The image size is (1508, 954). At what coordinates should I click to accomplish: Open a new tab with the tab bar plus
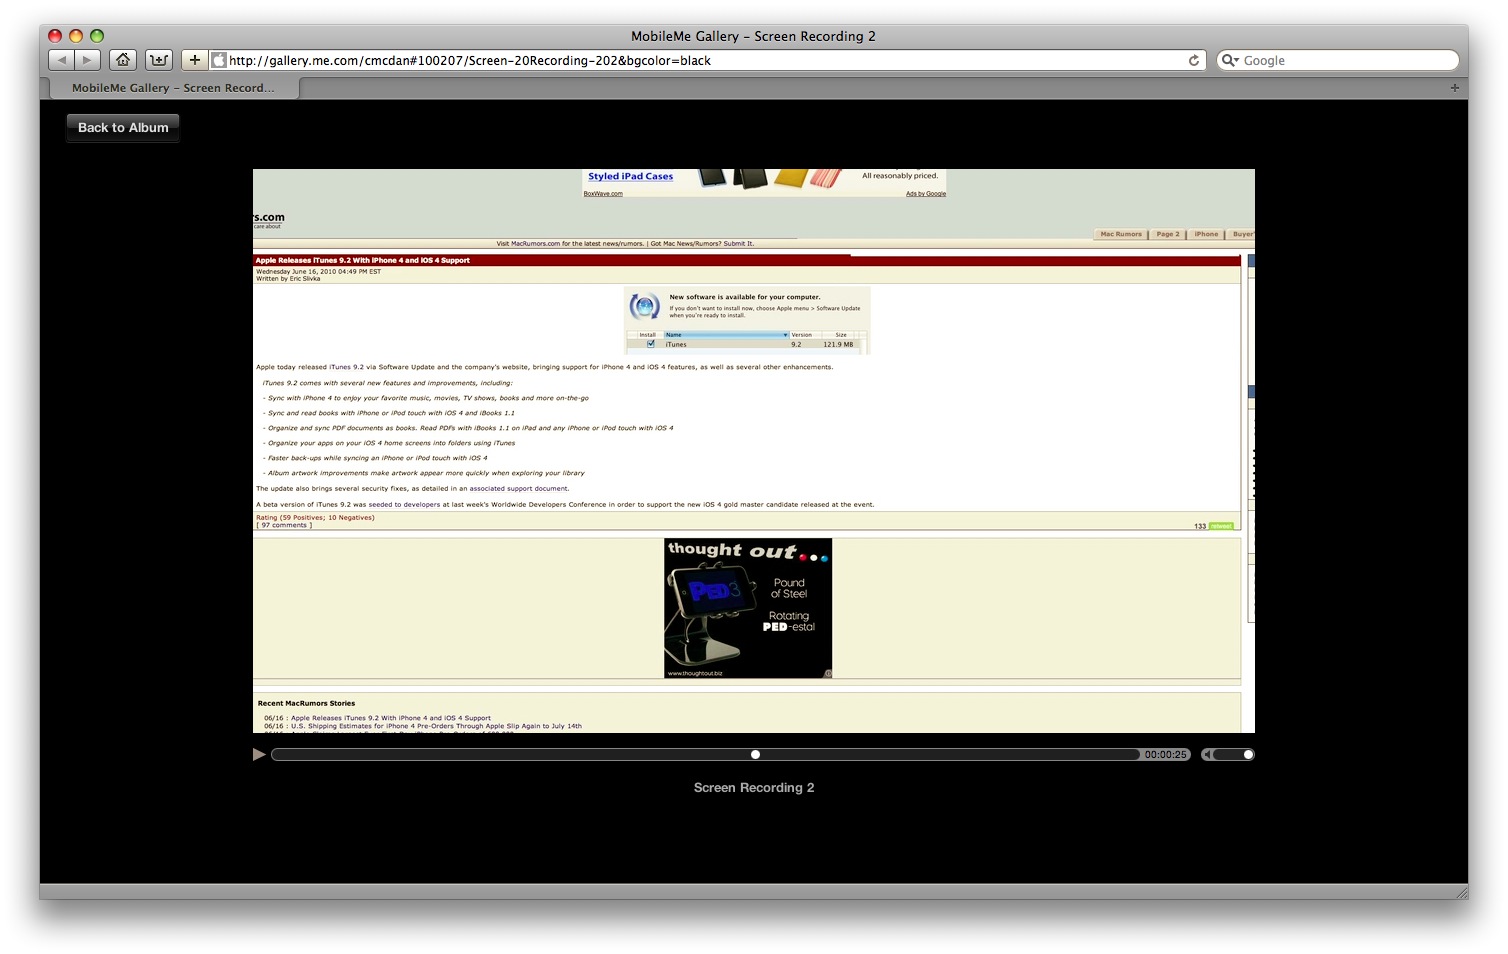[x=1455, y=88]
